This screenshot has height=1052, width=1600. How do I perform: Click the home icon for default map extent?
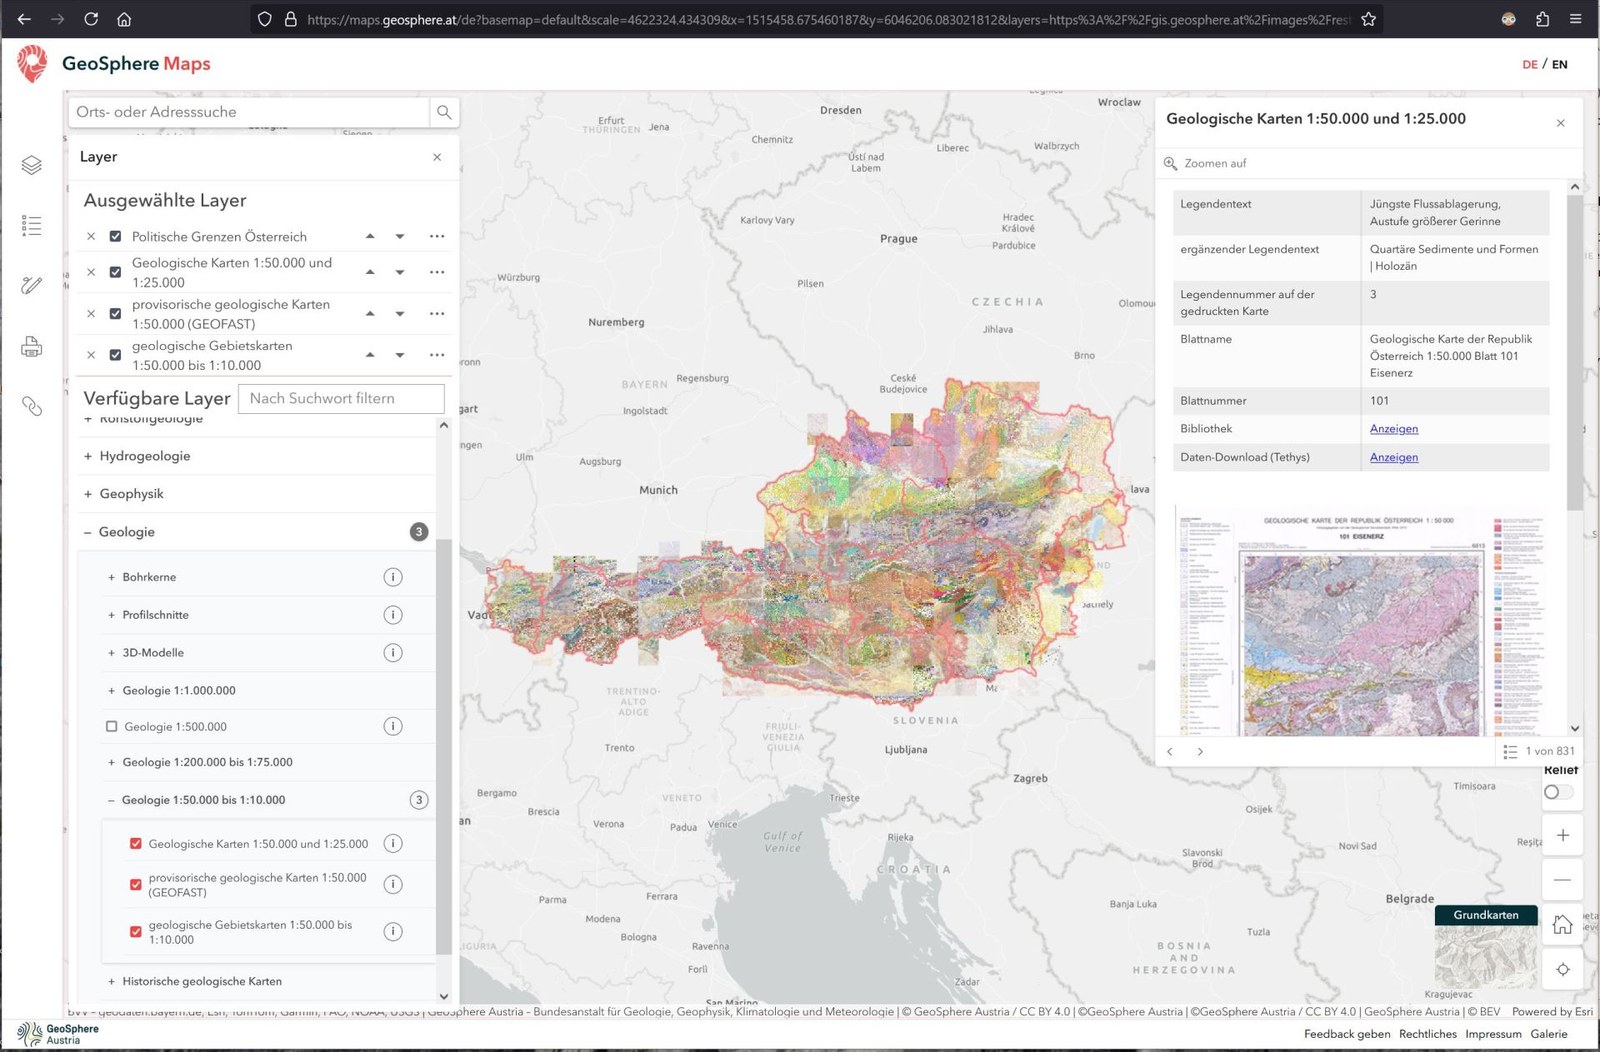(1562, 925)
